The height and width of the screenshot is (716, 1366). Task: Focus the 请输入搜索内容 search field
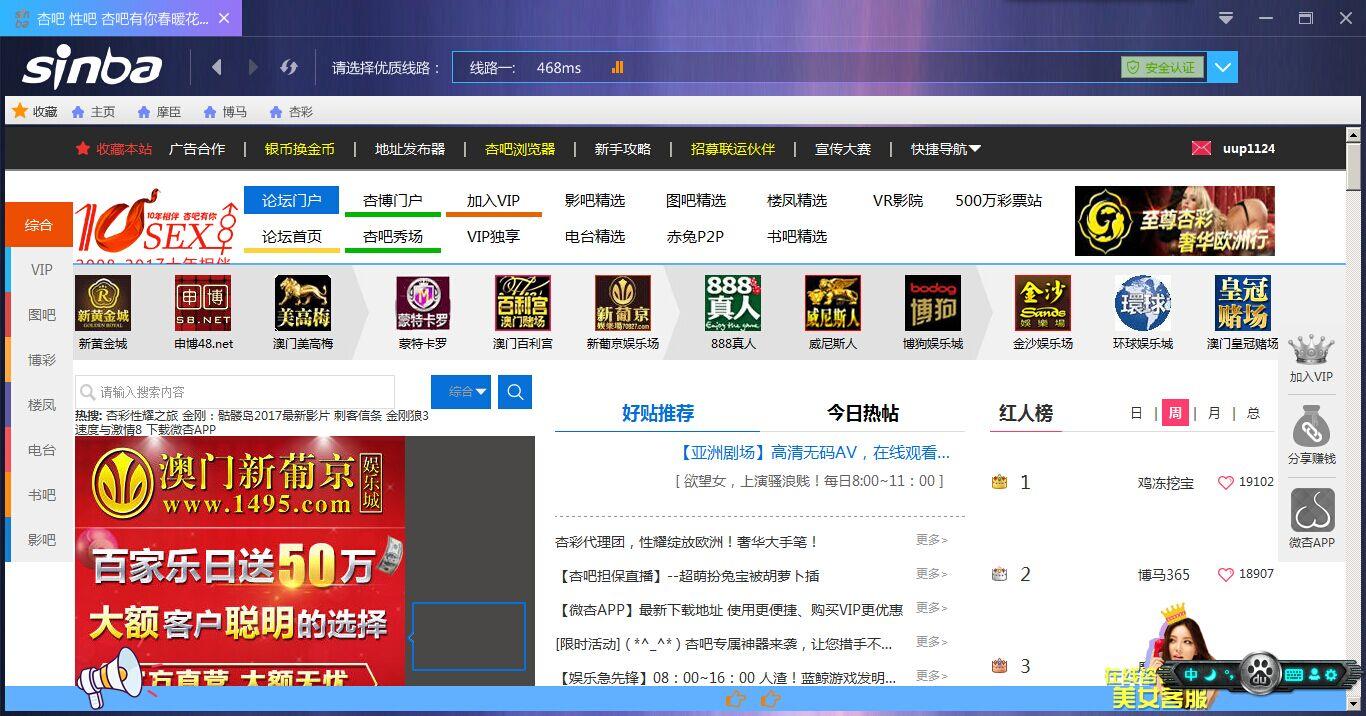[235, 392]
